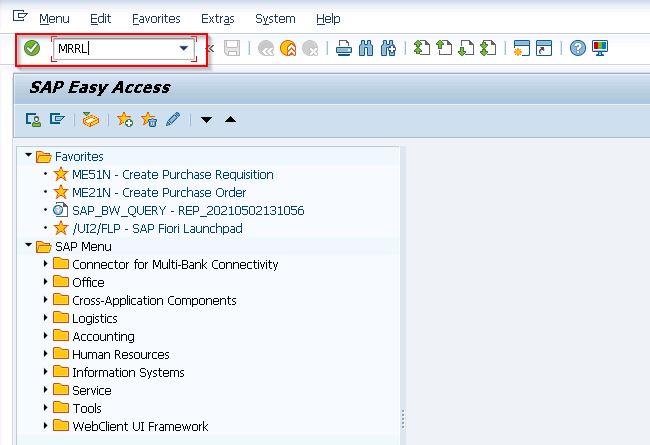The image size is (650, 445).
Task: Click the window menu icon left of Menu
Action: pyautogui.click(x=20, y=16)
